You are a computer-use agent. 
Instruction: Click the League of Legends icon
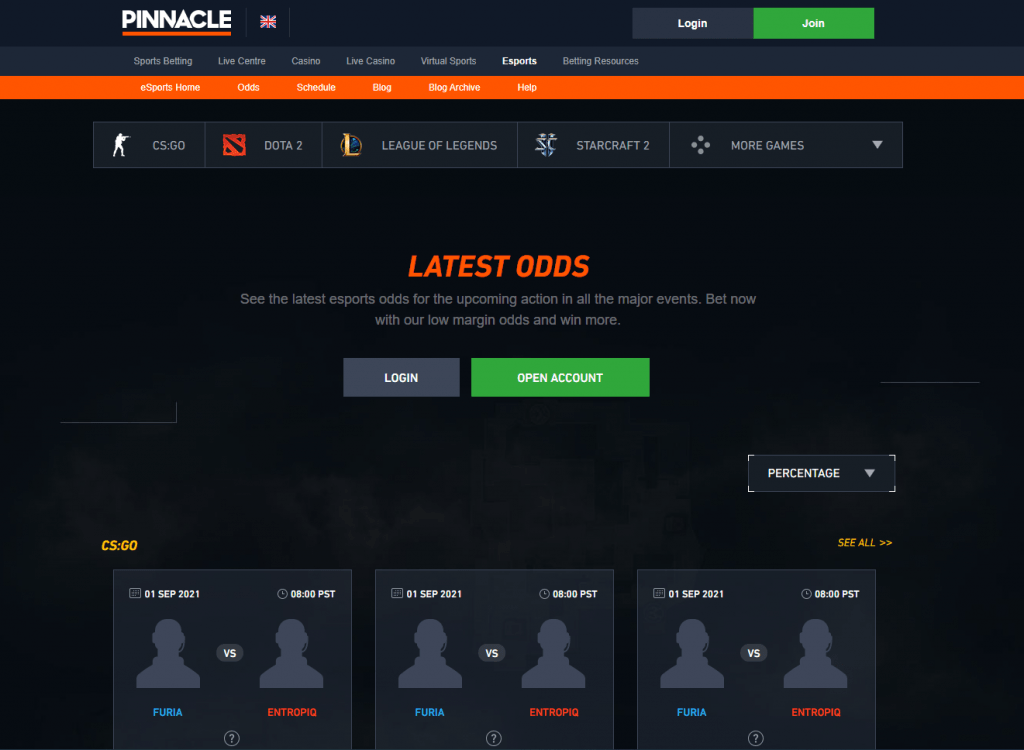point(351,144)
